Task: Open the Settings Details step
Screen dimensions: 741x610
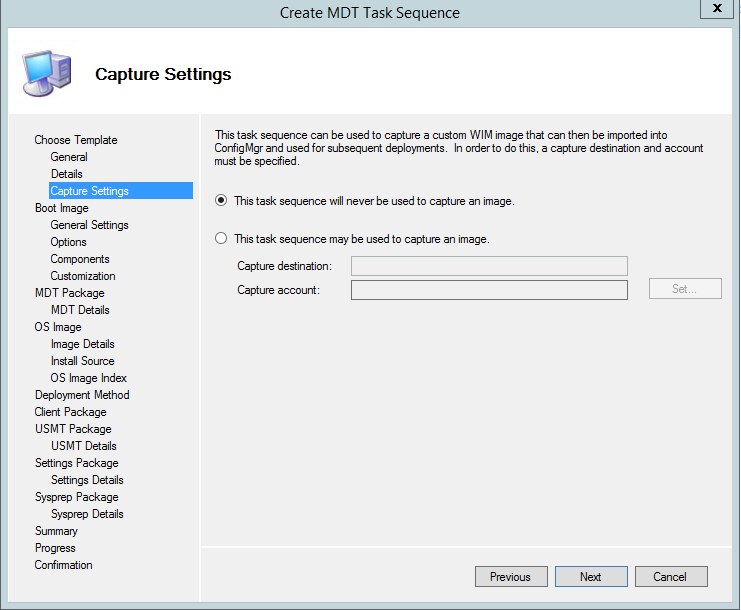Action: (87, 480)
